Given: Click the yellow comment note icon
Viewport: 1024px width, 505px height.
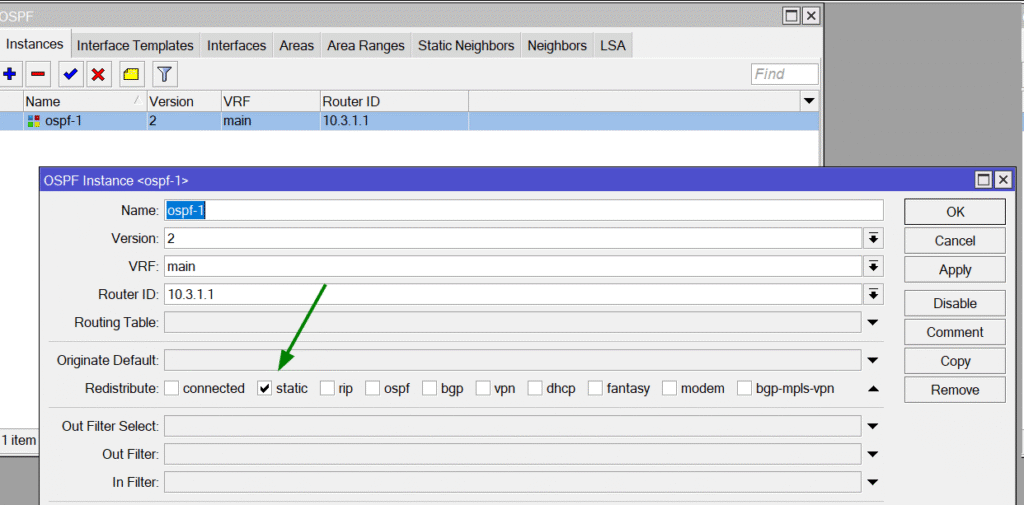Looking at the screenshot, I should coord(131,74).
